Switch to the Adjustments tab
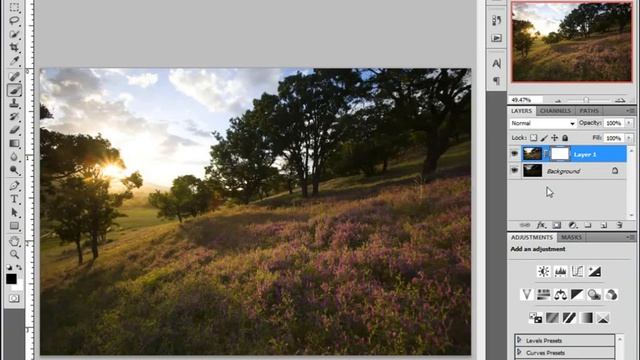640x360 pixels. tap(532, 238)
